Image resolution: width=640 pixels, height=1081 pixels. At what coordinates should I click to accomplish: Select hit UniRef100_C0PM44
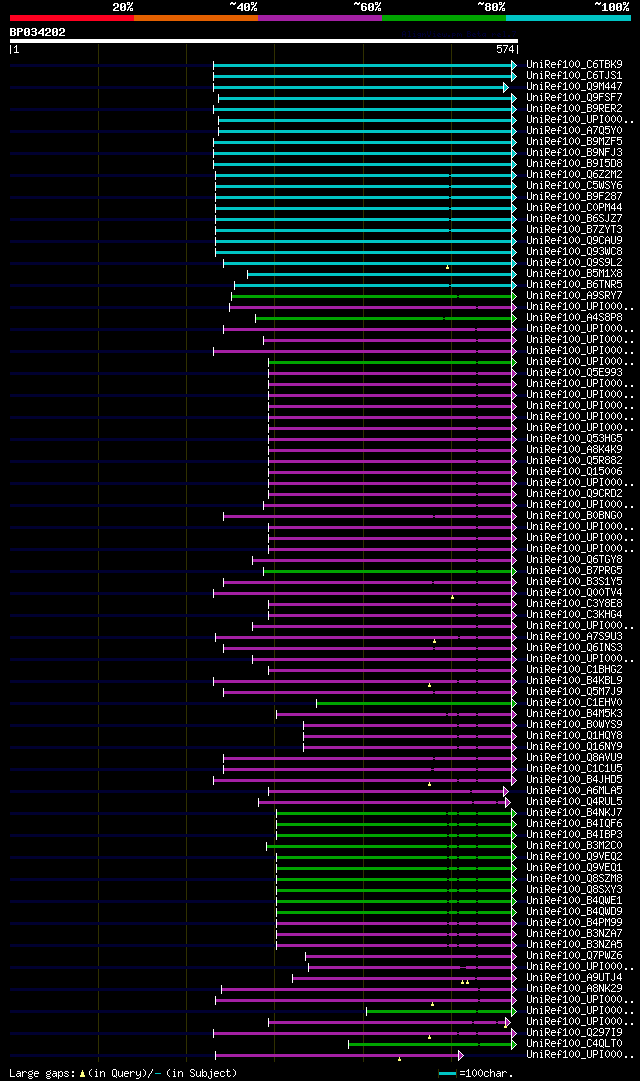574,208
